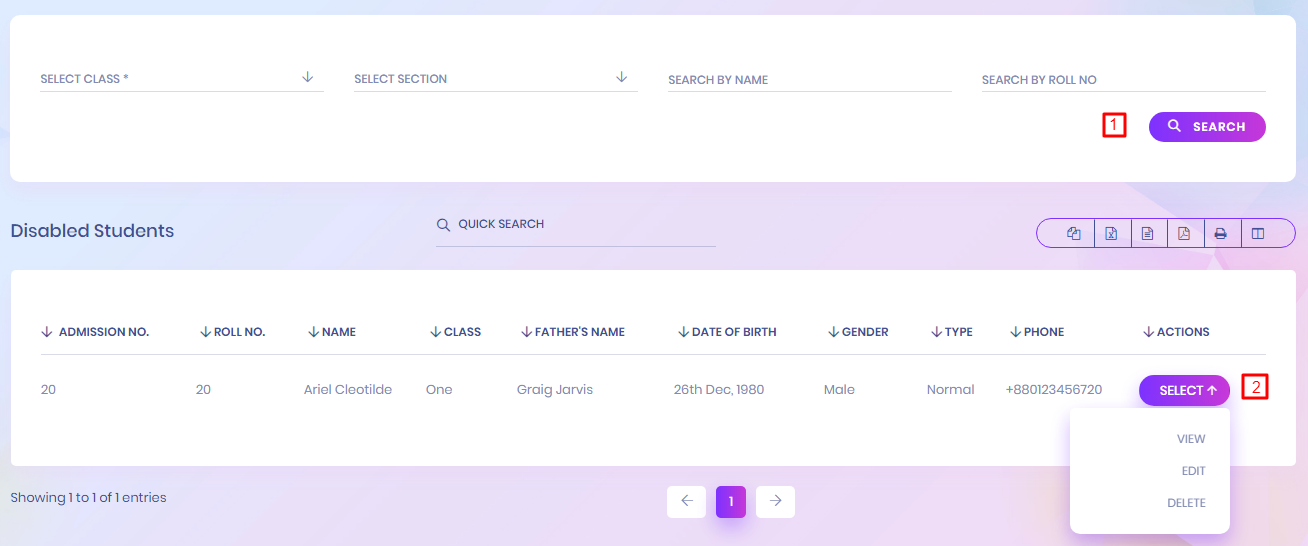Image resolution: width=1308 pixels, height=546 pixels.
Task: Export the table as PDF
Action: 1184,234
